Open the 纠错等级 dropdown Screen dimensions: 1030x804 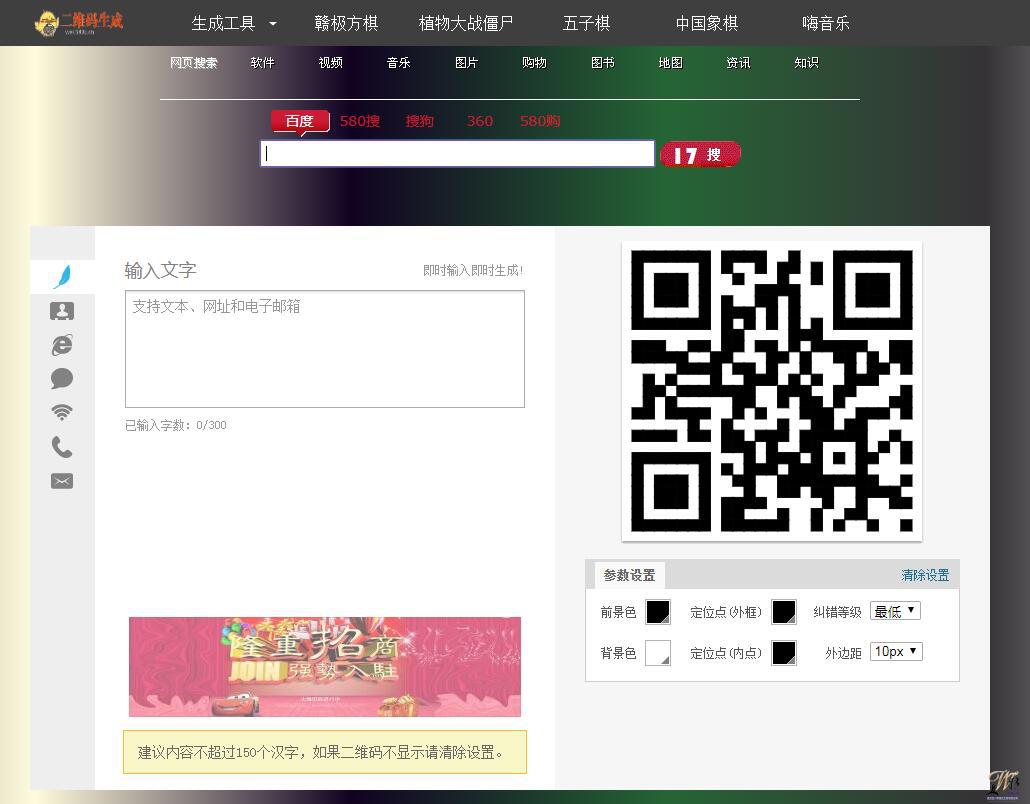click(x=894, y=611)
